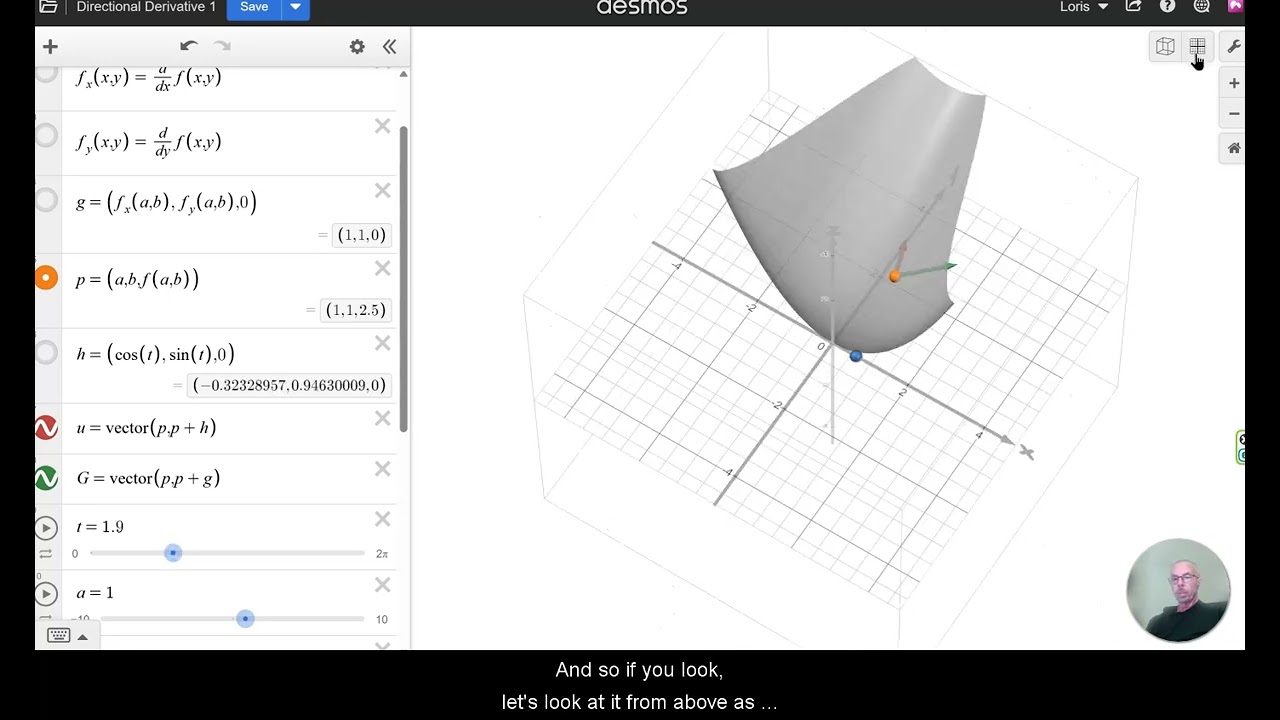
Task: Click the Save button
Action: tap(254, 8)
